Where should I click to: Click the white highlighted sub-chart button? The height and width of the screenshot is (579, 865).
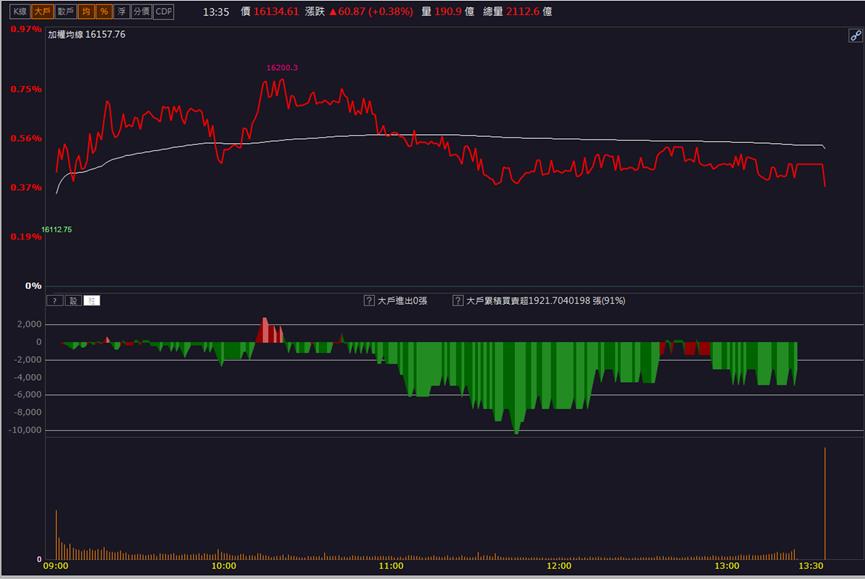click(92, 301)
